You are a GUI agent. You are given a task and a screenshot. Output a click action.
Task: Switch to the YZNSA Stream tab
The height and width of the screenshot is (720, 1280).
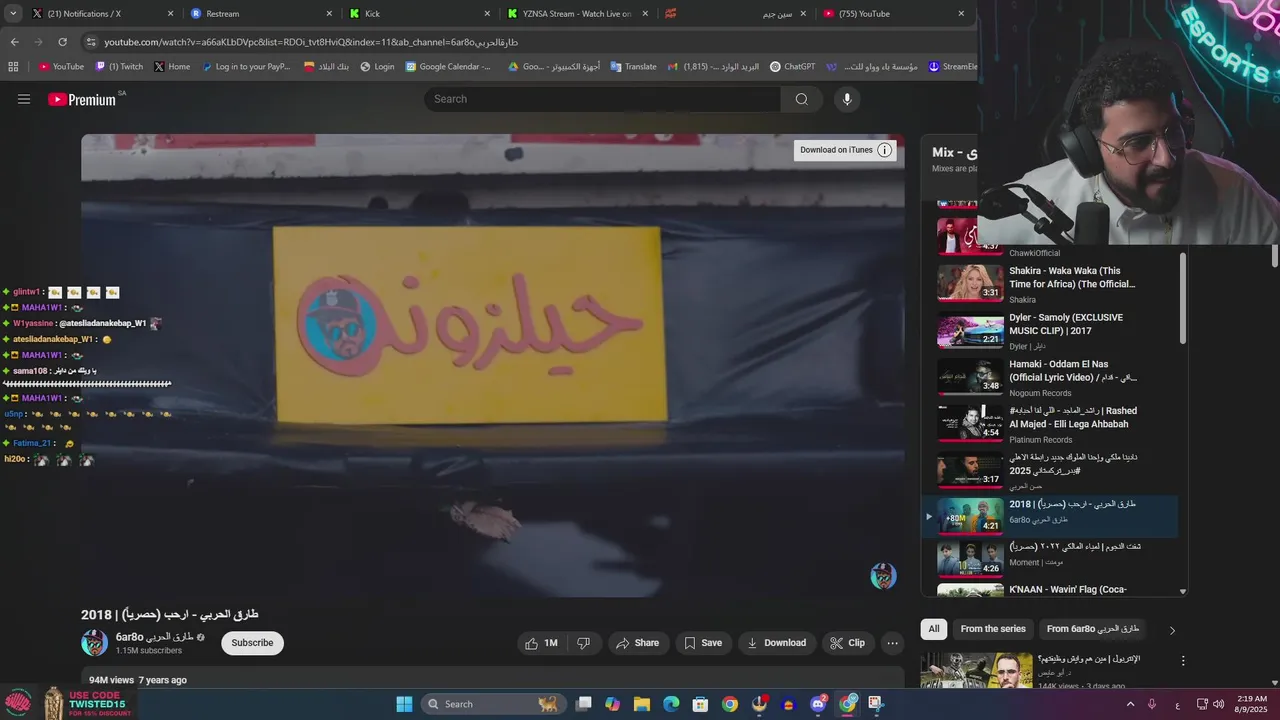pyautogui.click(x=578, y=14)
